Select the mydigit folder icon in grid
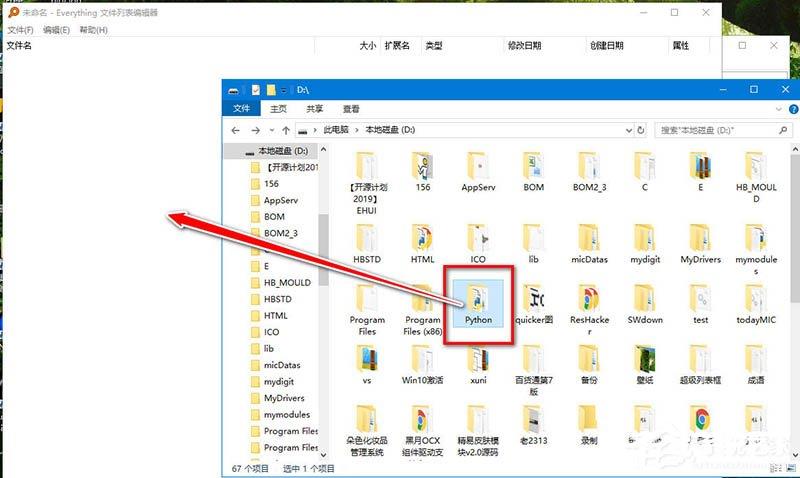 [x=645, y=238]
